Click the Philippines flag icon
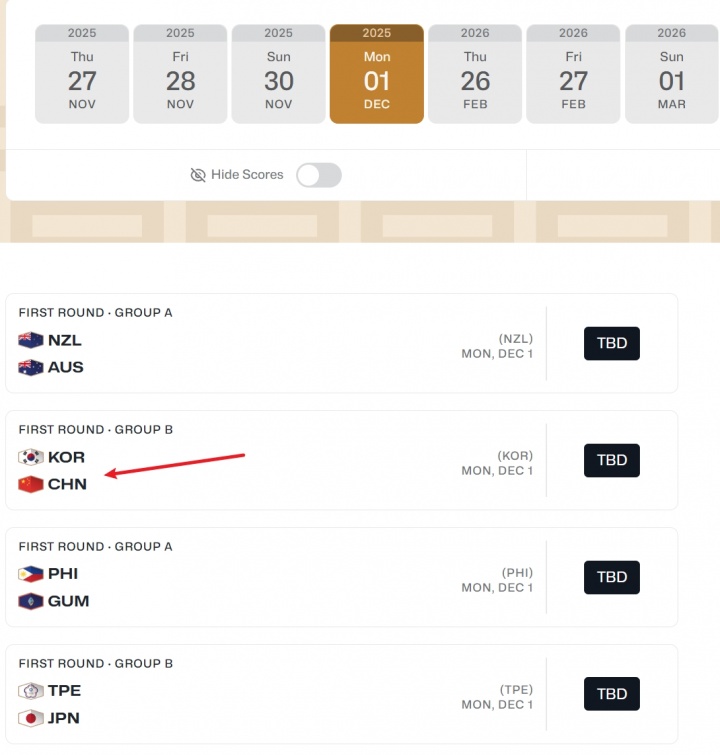This screenshot has width=720, height=755. tap(31, 574)
